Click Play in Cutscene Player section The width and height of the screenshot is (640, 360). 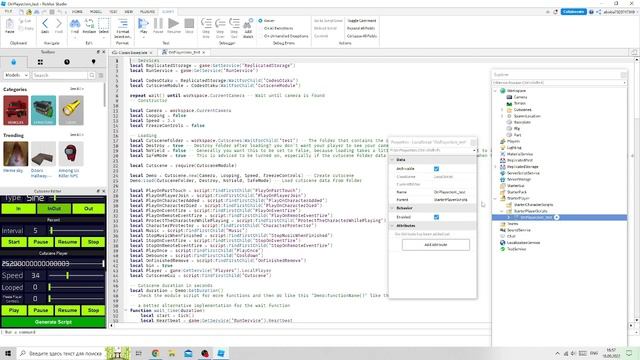[14, 310]
